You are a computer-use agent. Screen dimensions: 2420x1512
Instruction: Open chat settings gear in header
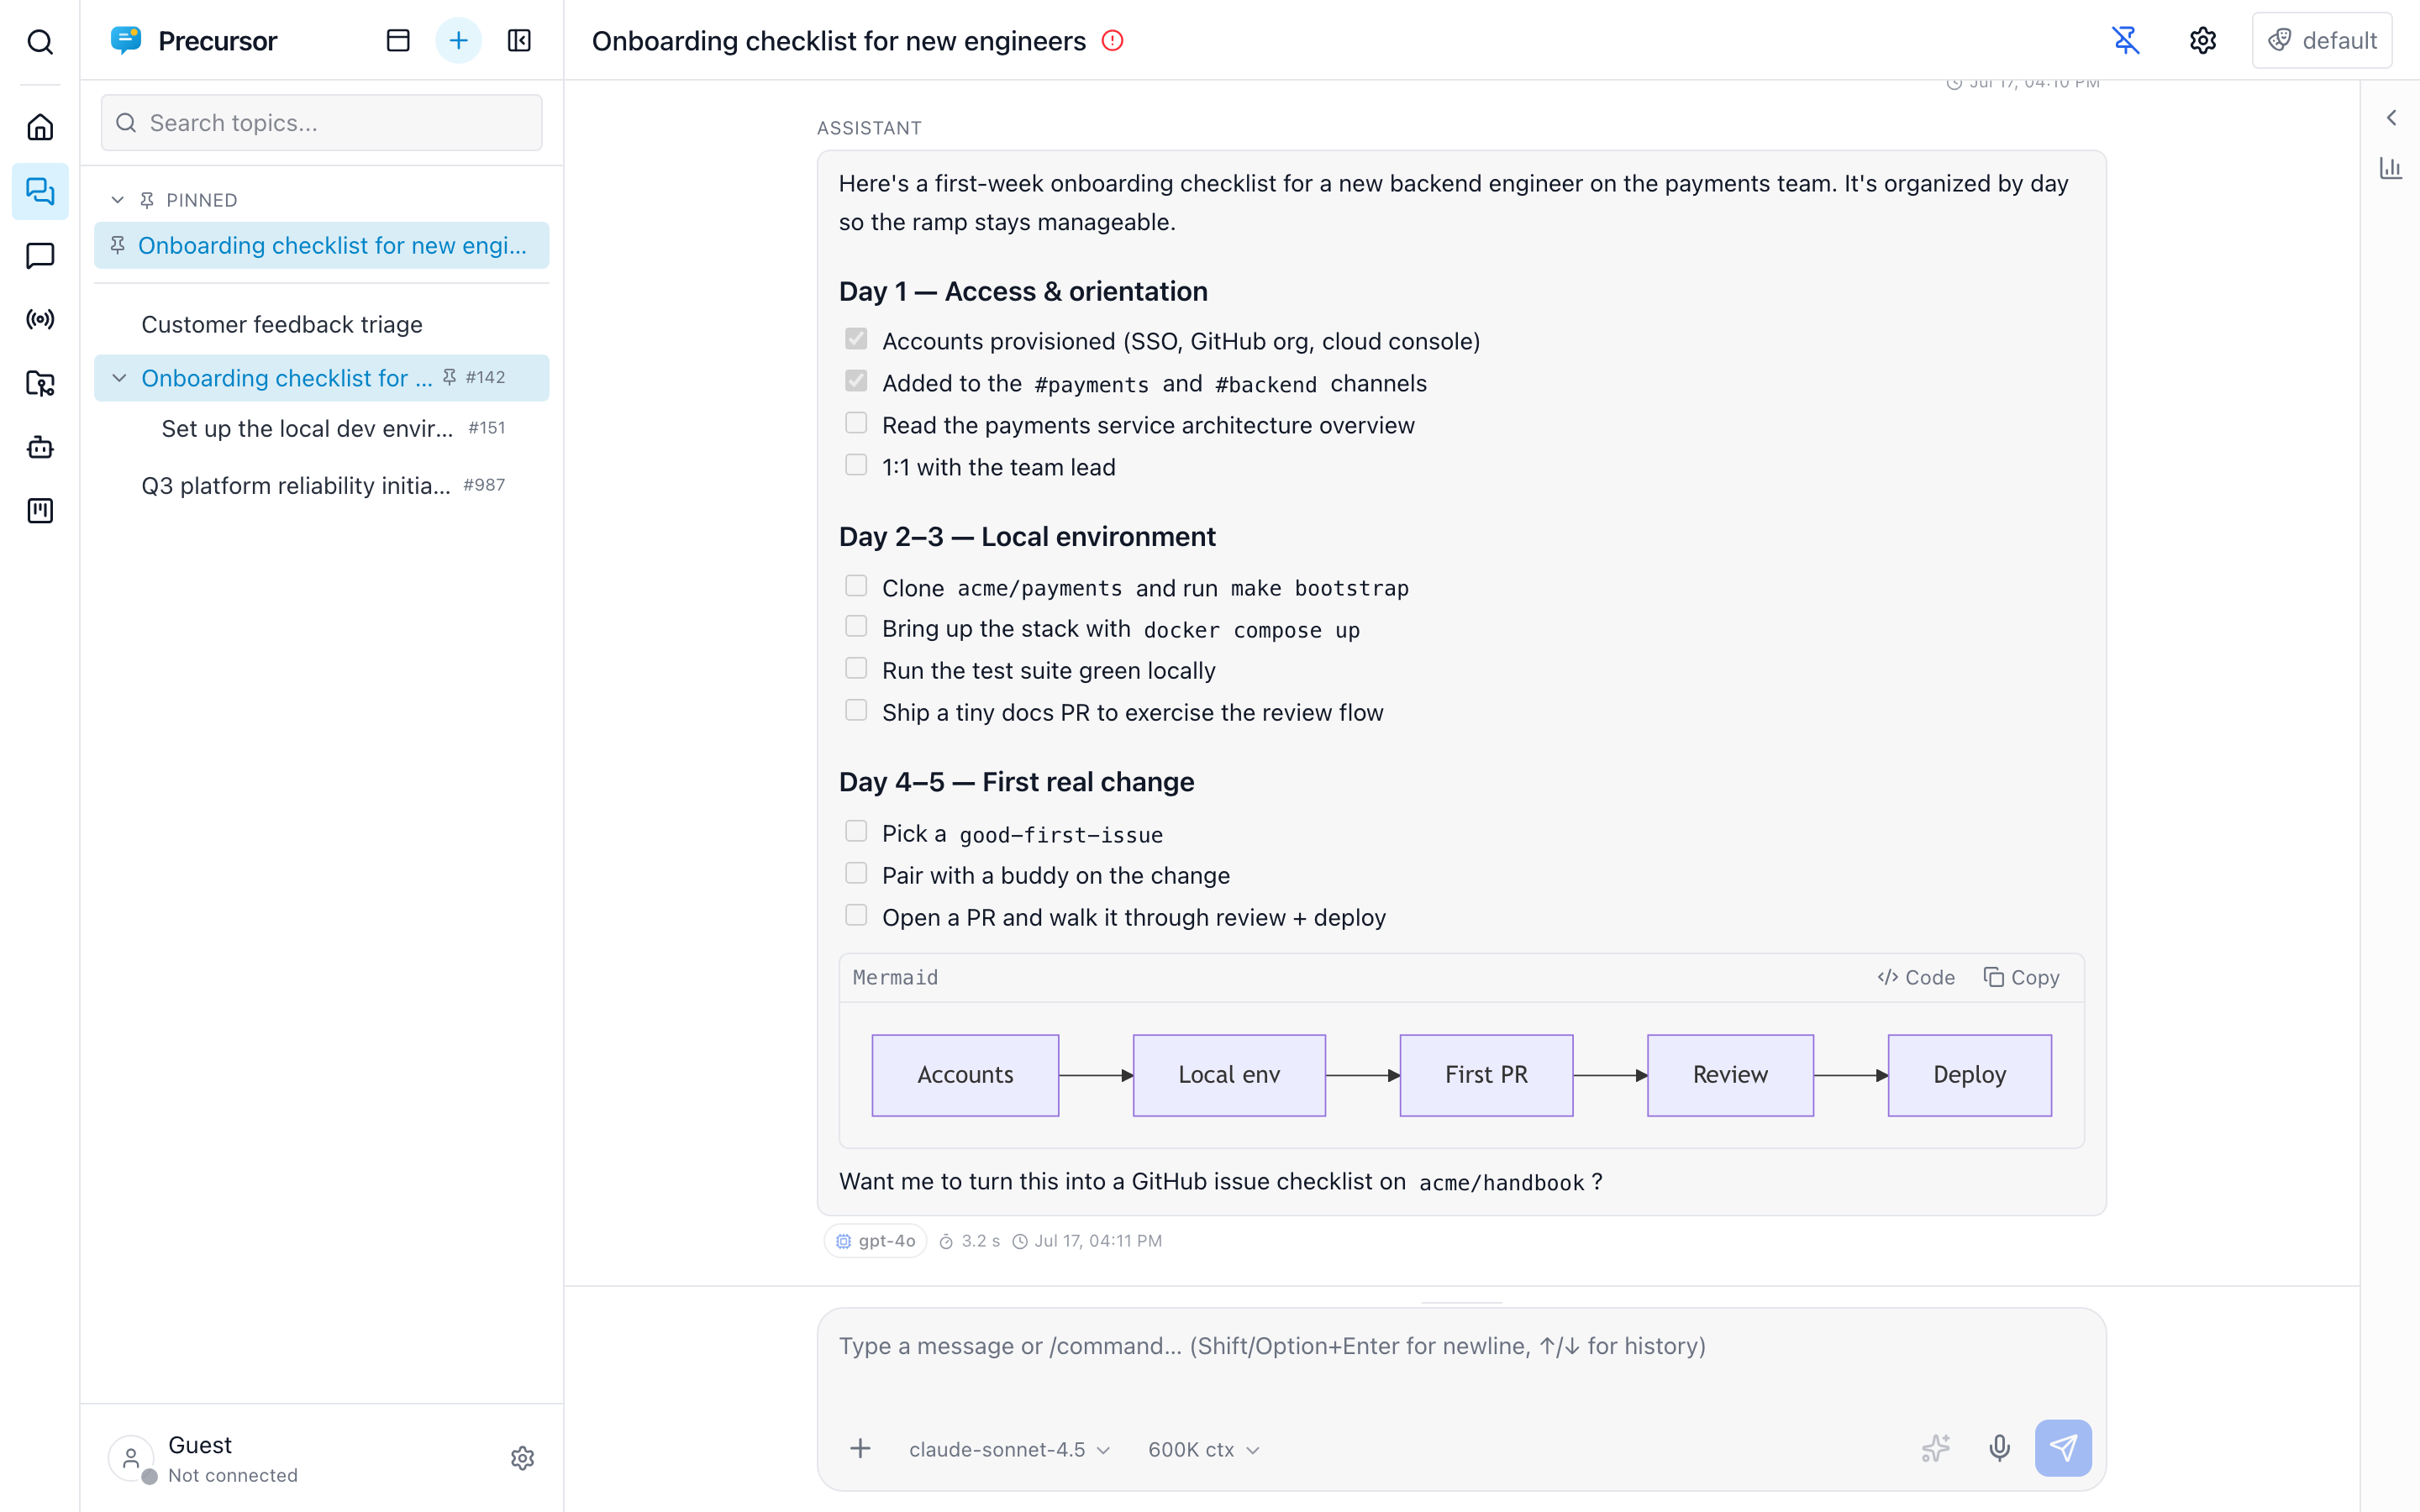(2203, 40)
